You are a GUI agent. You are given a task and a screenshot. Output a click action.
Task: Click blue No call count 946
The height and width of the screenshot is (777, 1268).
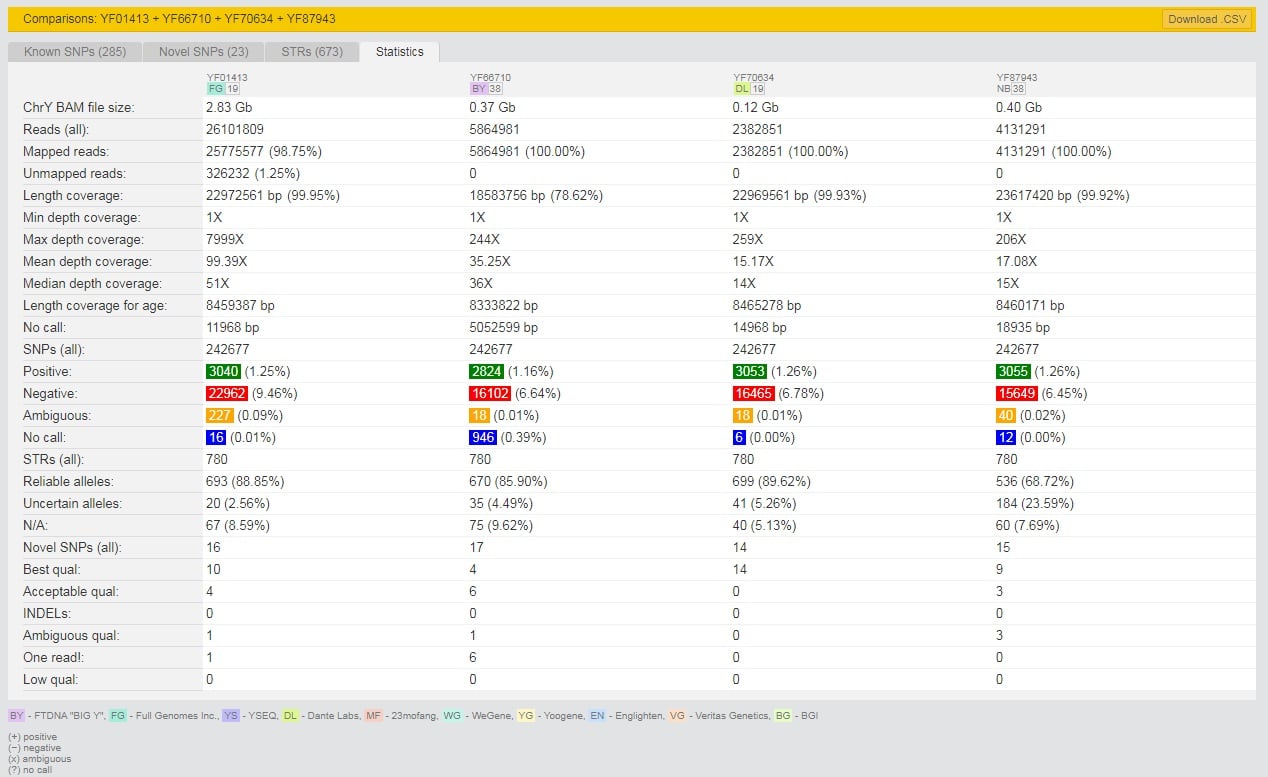point(482,438)
